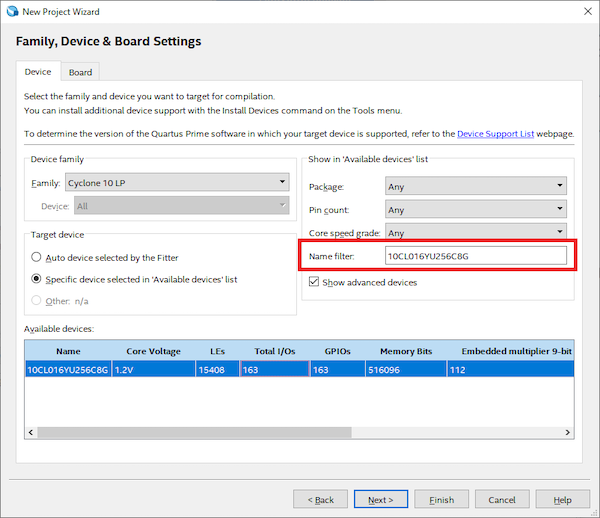Select Auto device selected by the Fitter
Image resolution: width=600 pixels, height=518 pixels.
coord(37,257)
